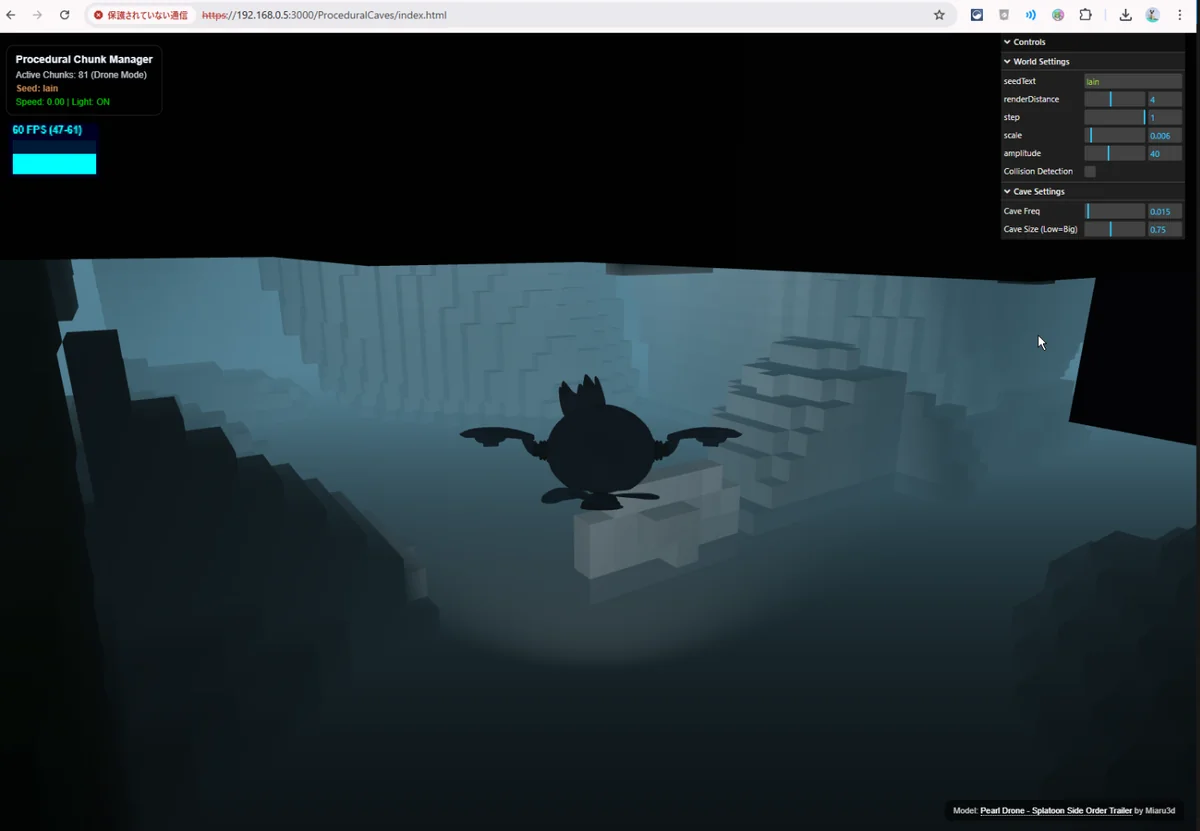Open the Pearl Drone model credit link
1200x831 pixels.
(x=1055, y=811)
